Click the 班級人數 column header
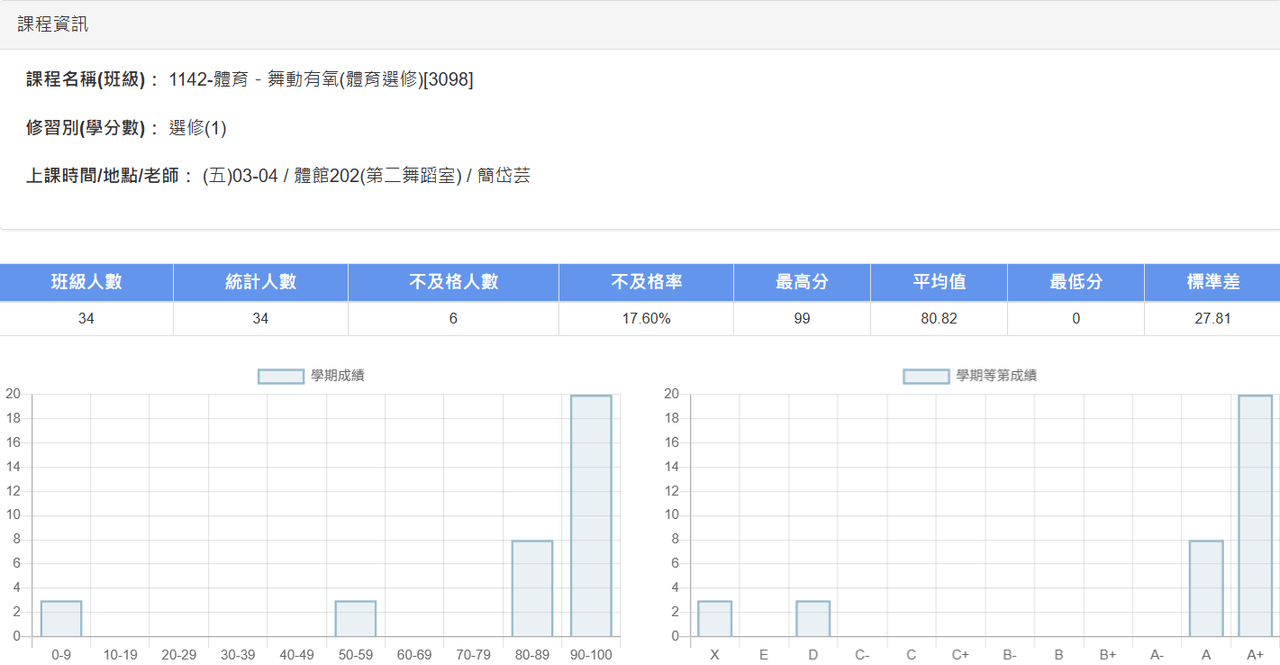The height and width of the screenshot is (665, 1280). click(x=87, y=282)
